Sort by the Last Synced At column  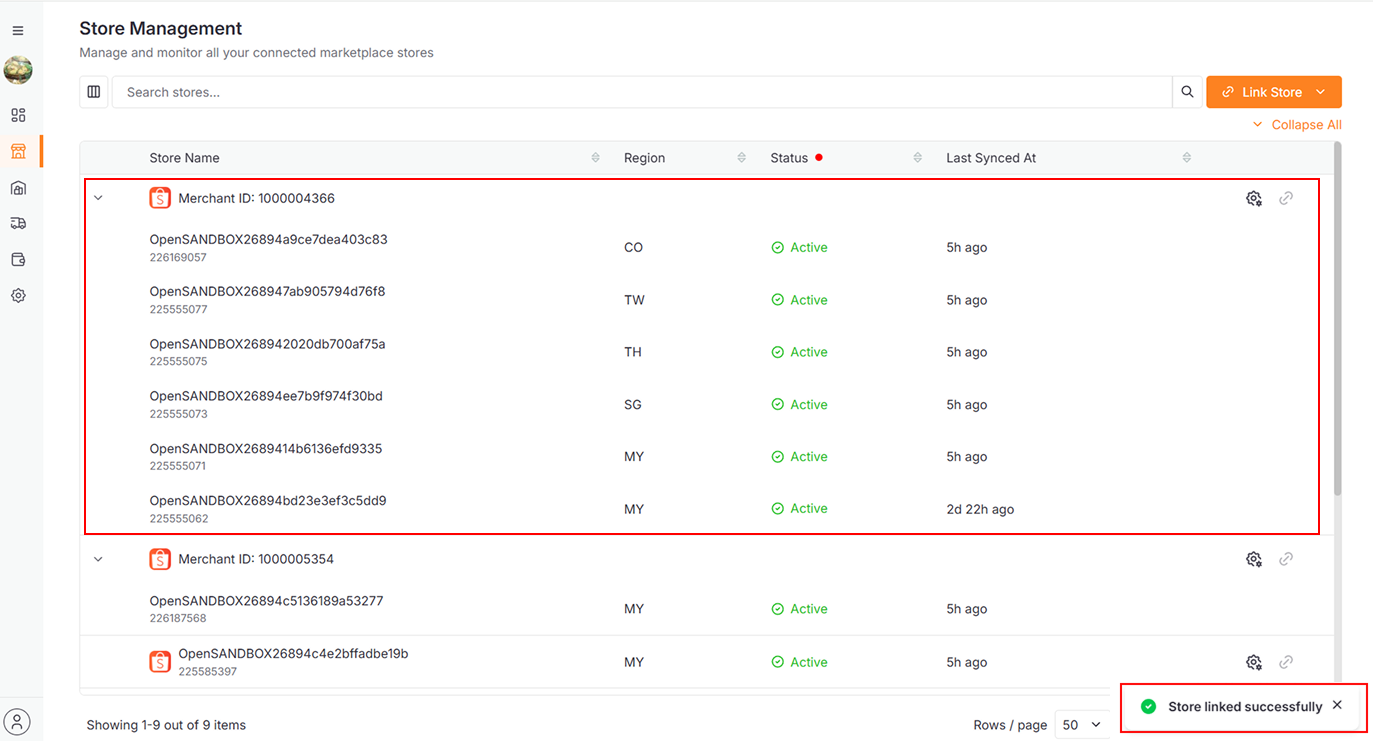click(1187, 158)
